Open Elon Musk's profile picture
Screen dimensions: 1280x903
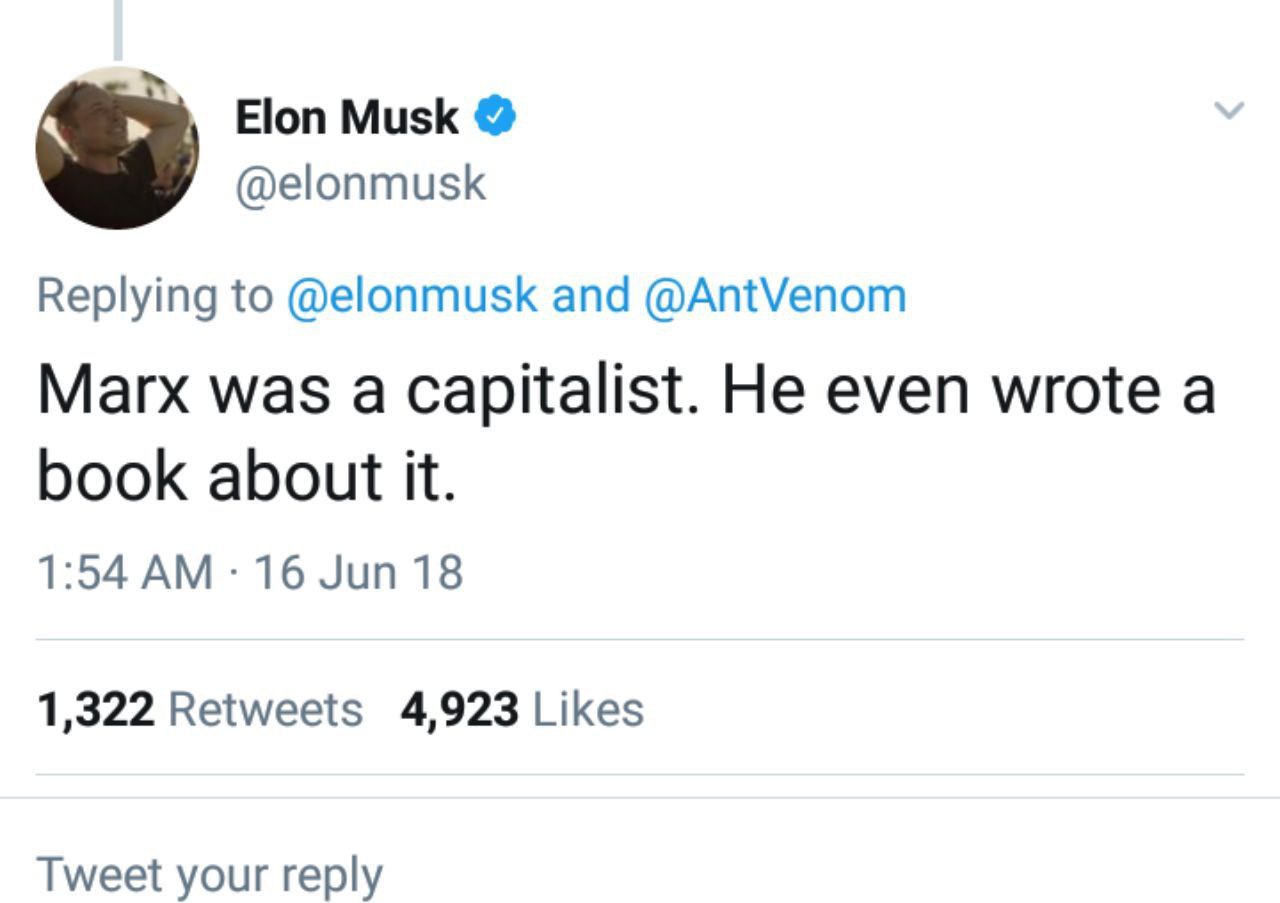(x=117, y=148)
